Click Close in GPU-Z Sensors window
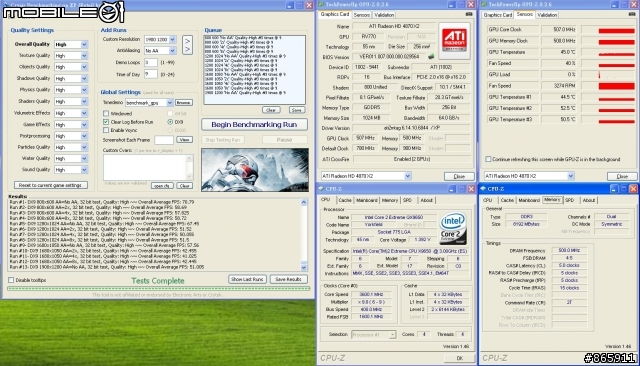 (622, 176)
